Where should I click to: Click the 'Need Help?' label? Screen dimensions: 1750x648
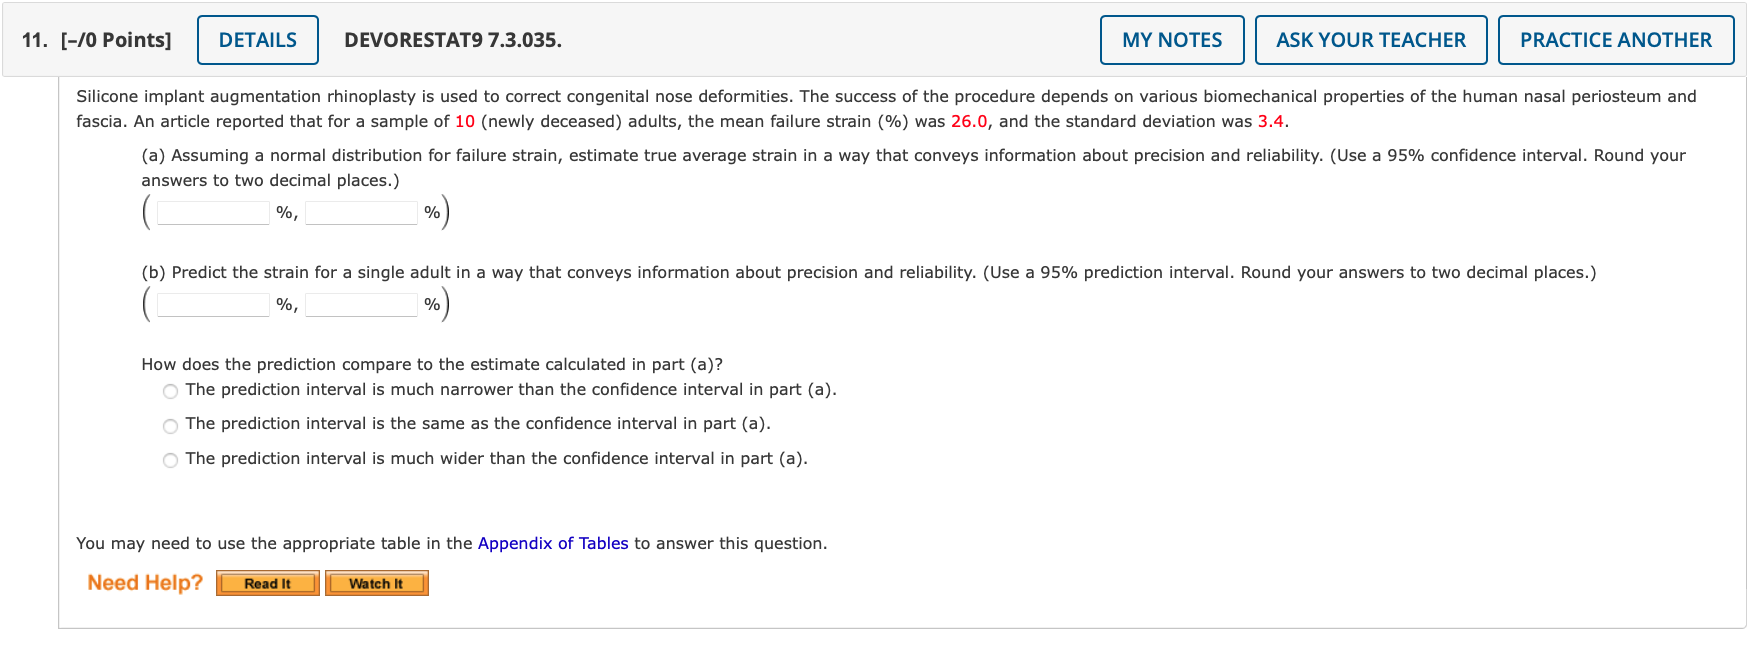(x=145, y=583)
